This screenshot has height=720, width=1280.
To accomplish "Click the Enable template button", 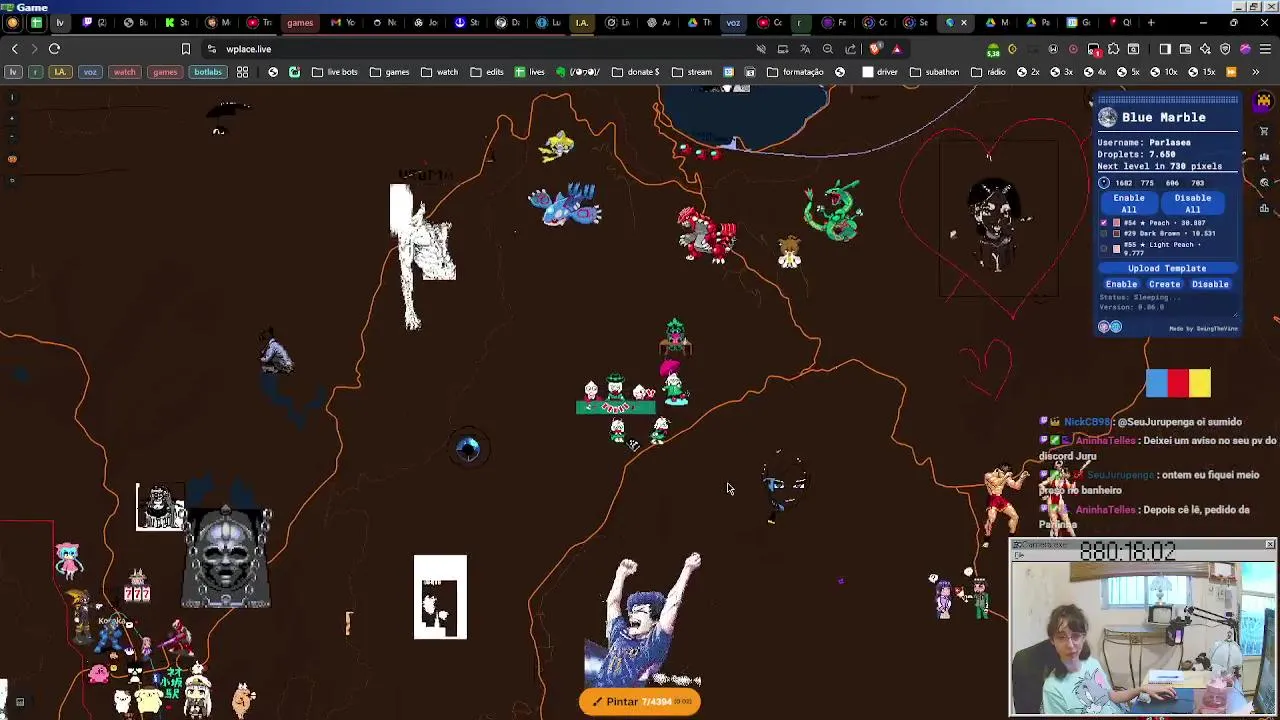I will (1121, 284).
